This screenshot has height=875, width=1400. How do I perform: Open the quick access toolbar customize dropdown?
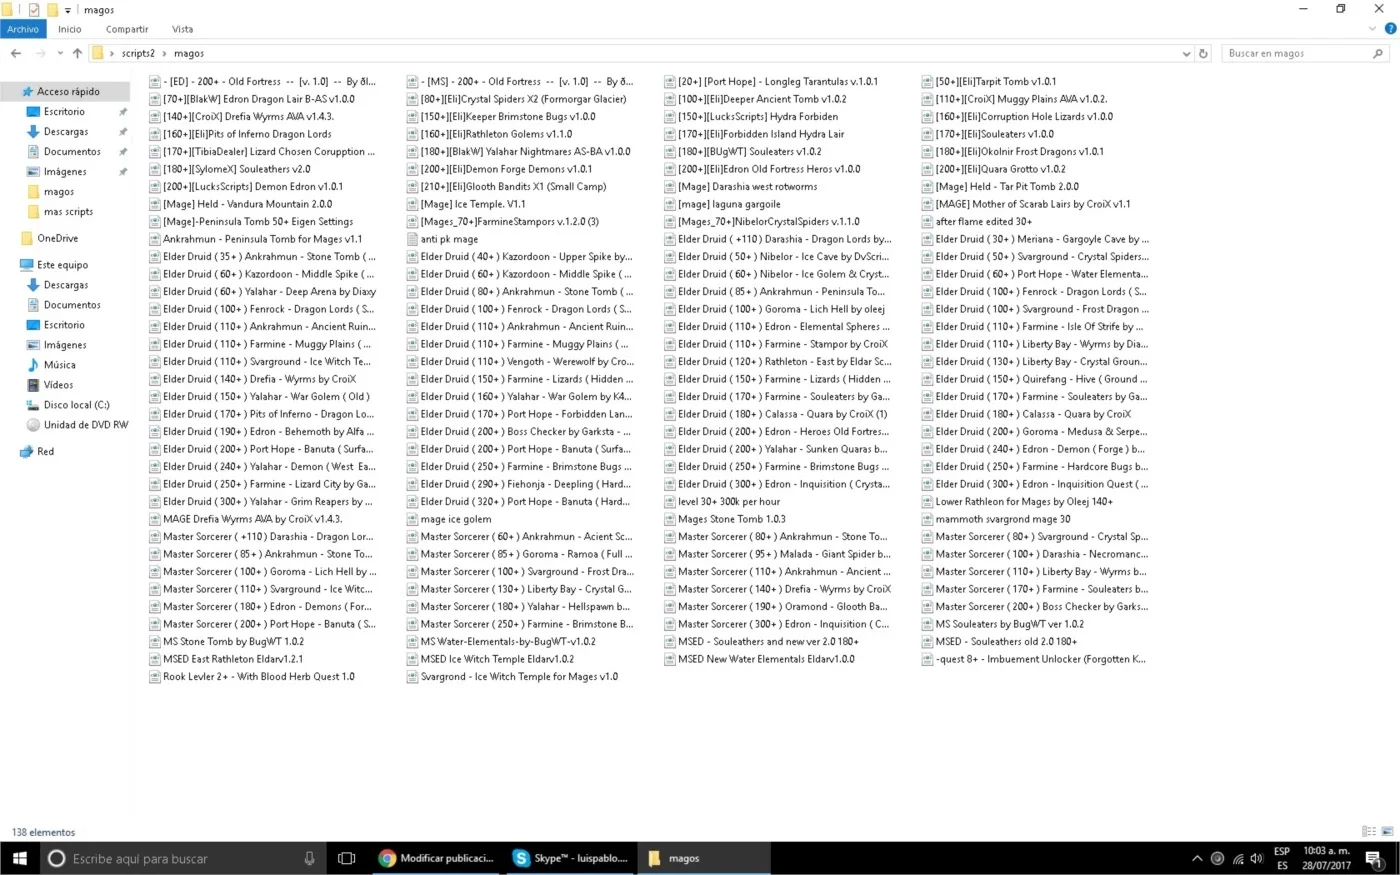click(x=68, y=10)
